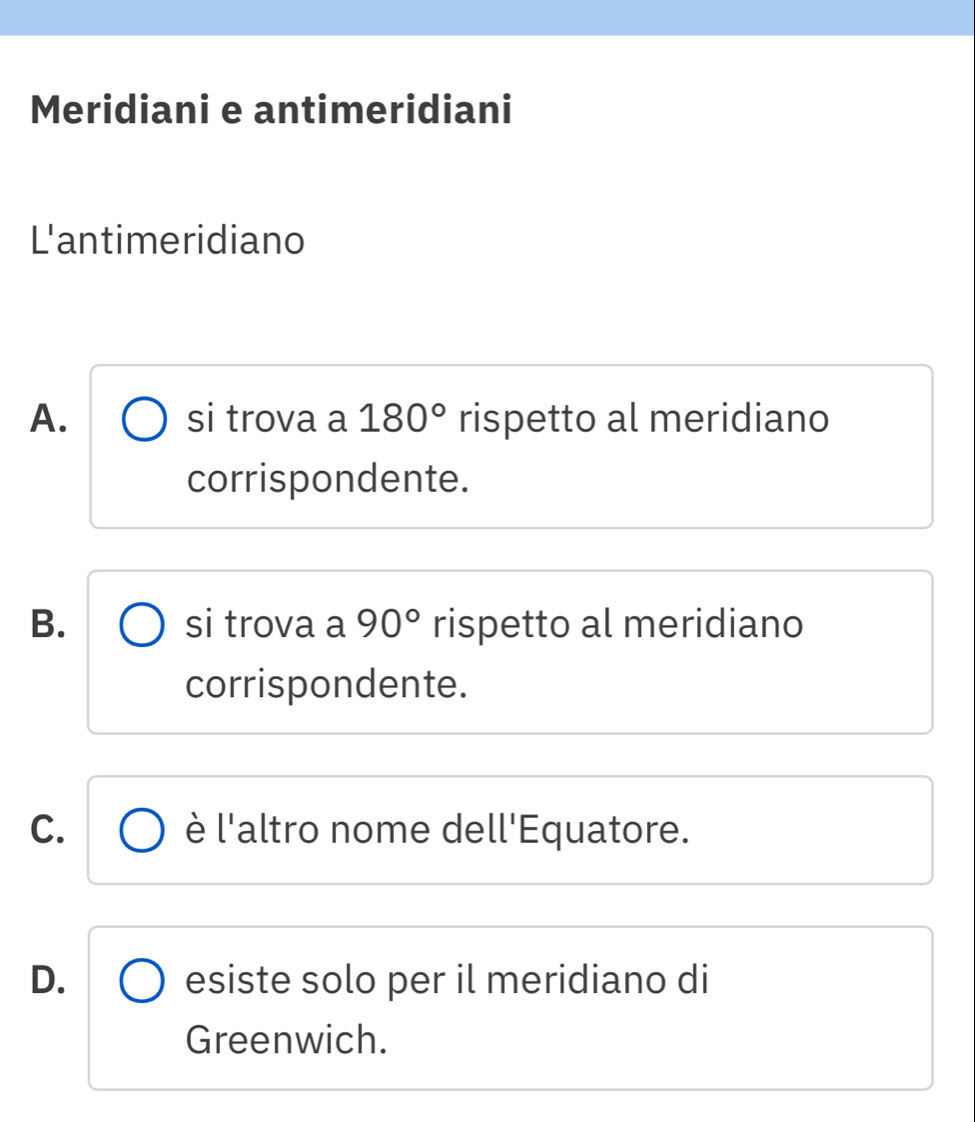The width and height of the screenshot is (975, 1122).
Task: Mark the radio button for answer D
Action: point(143,981)
